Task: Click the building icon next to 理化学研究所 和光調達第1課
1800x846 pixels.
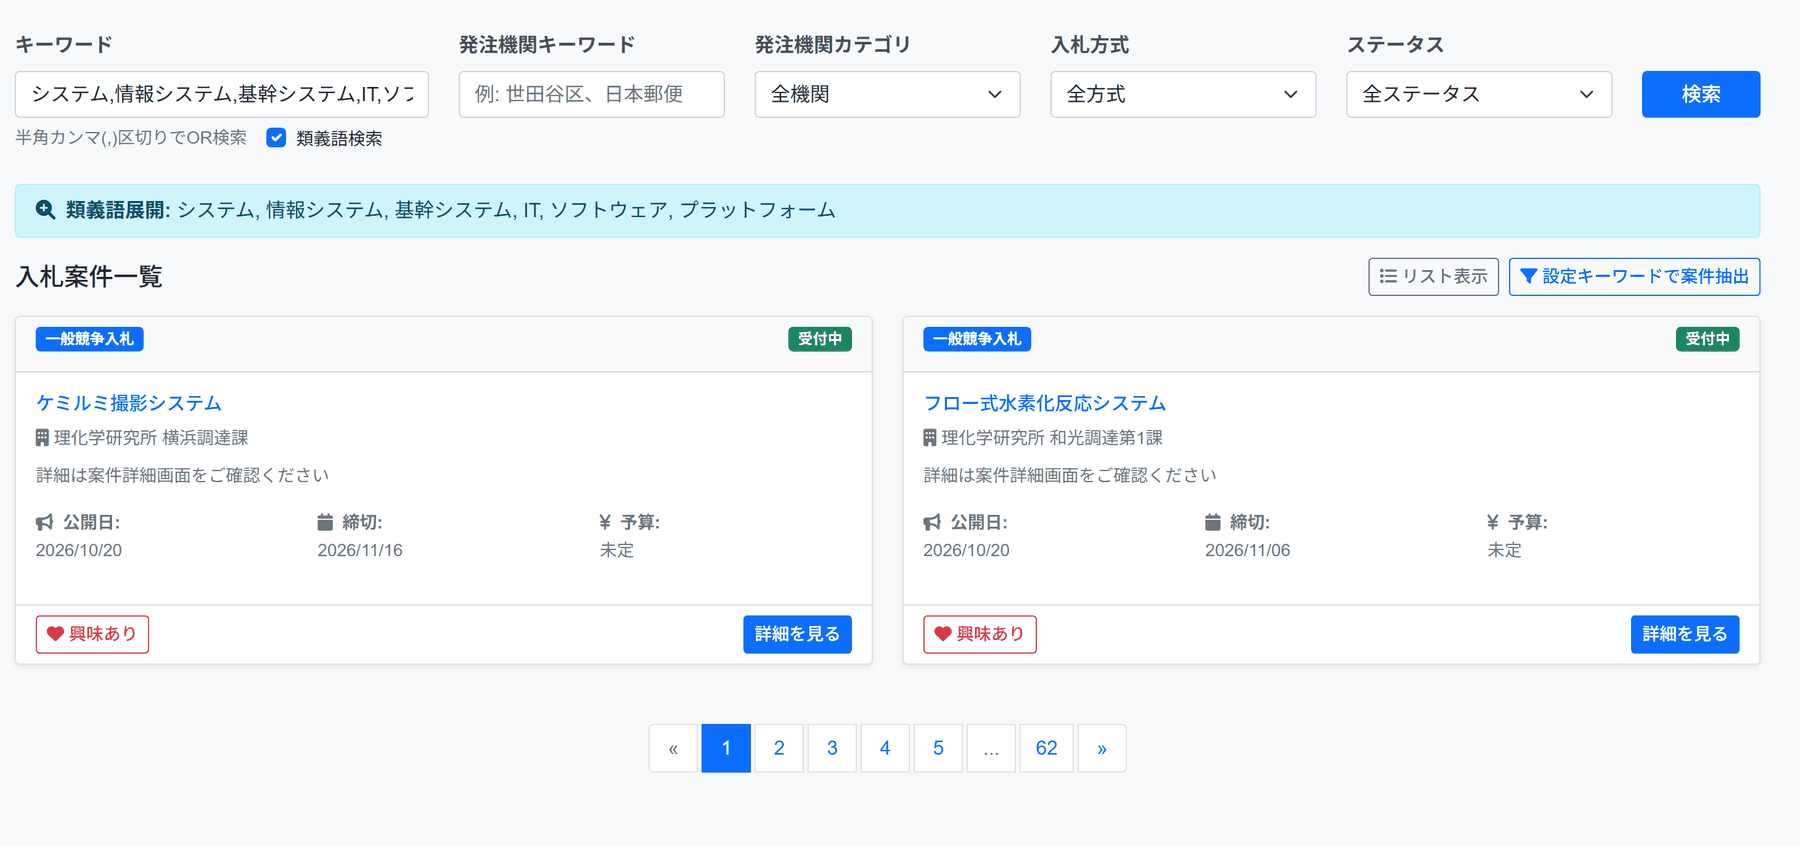Action: (930, 438)
